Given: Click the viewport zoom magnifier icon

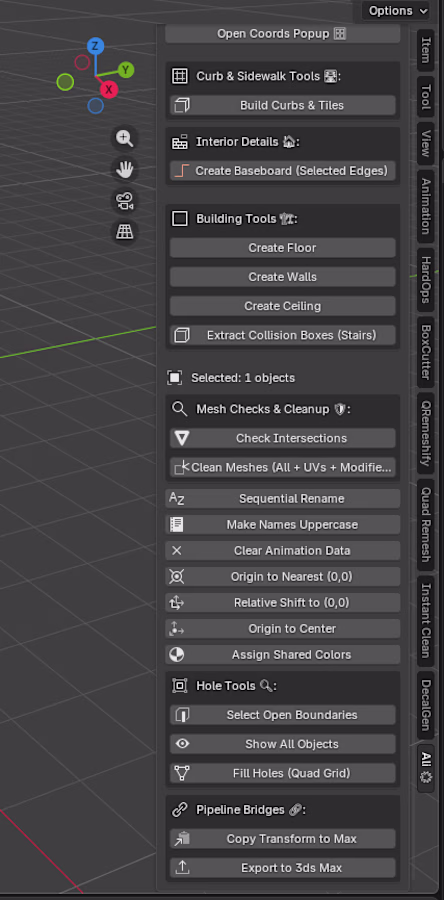Looking at the screenshot, I should (124, 138).
